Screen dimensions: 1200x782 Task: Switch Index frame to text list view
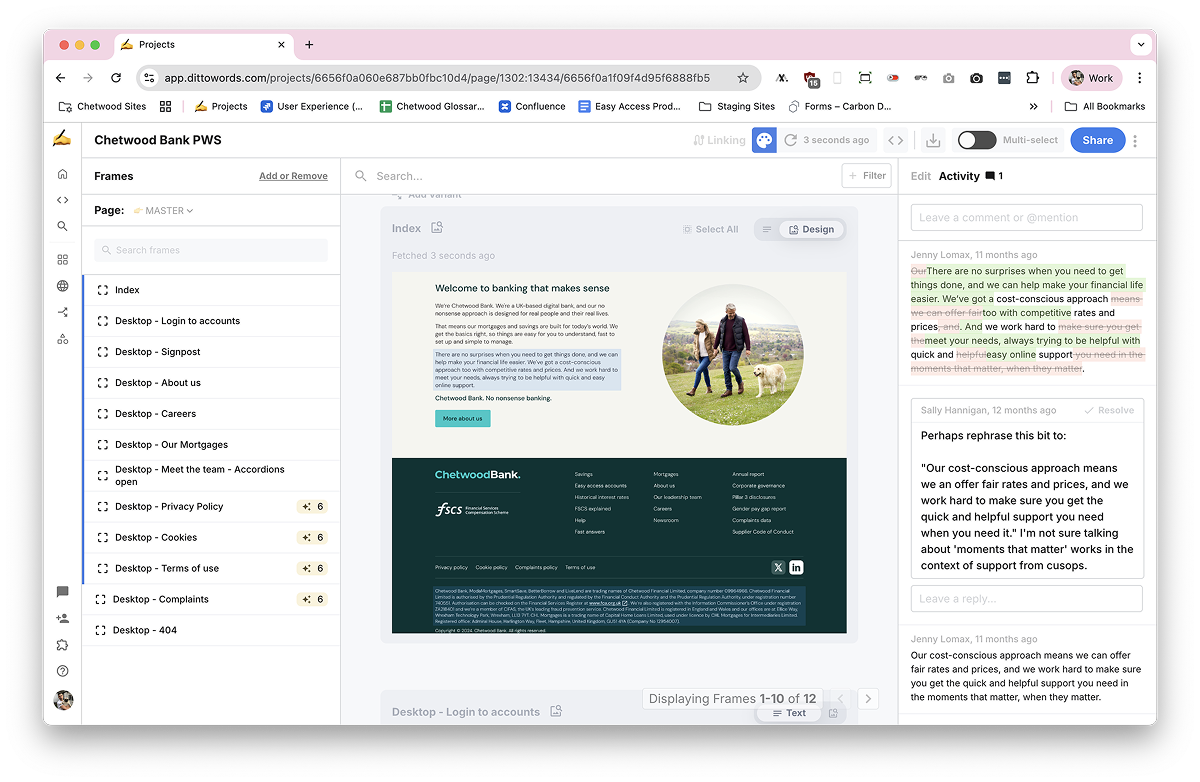point(767,230)
